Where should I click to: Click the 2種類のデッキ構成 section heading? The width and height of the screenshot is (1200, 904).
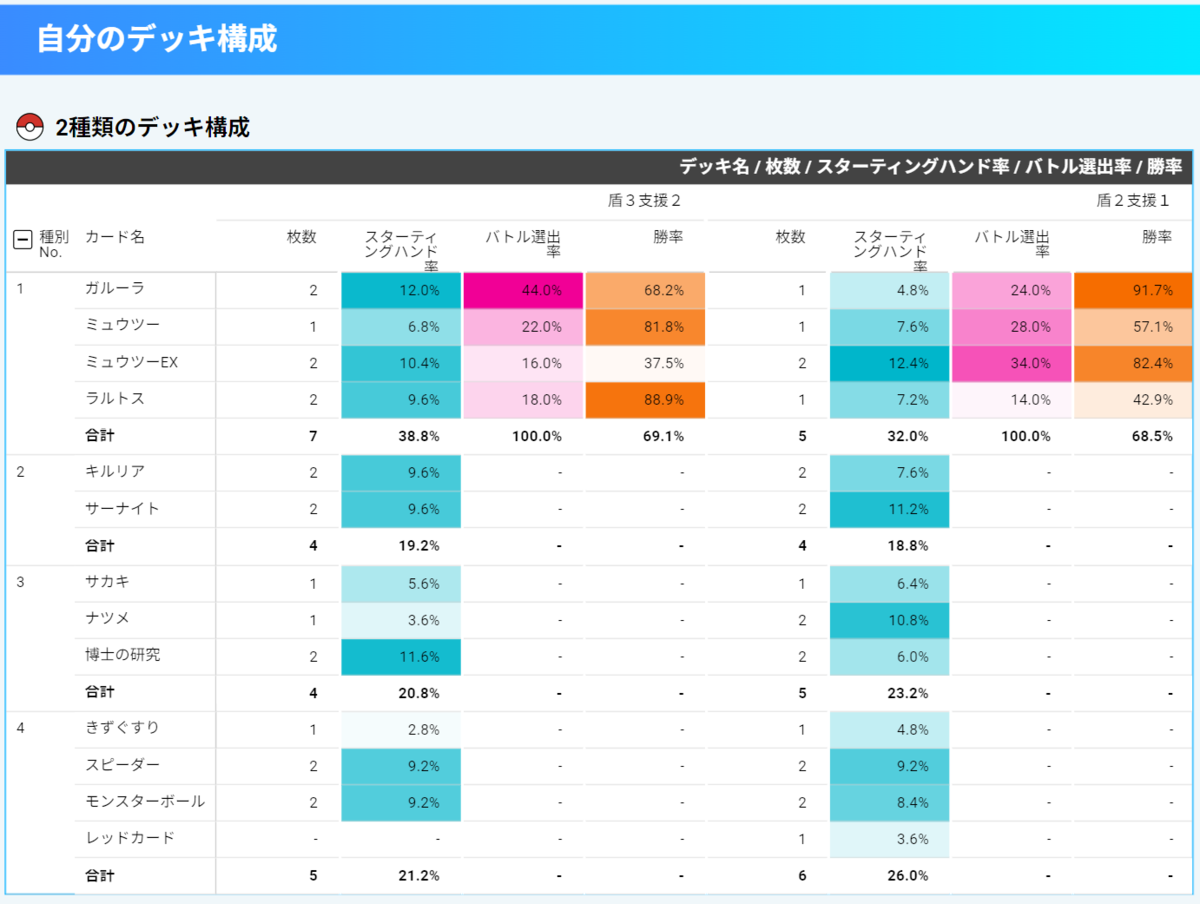point(153,127)
